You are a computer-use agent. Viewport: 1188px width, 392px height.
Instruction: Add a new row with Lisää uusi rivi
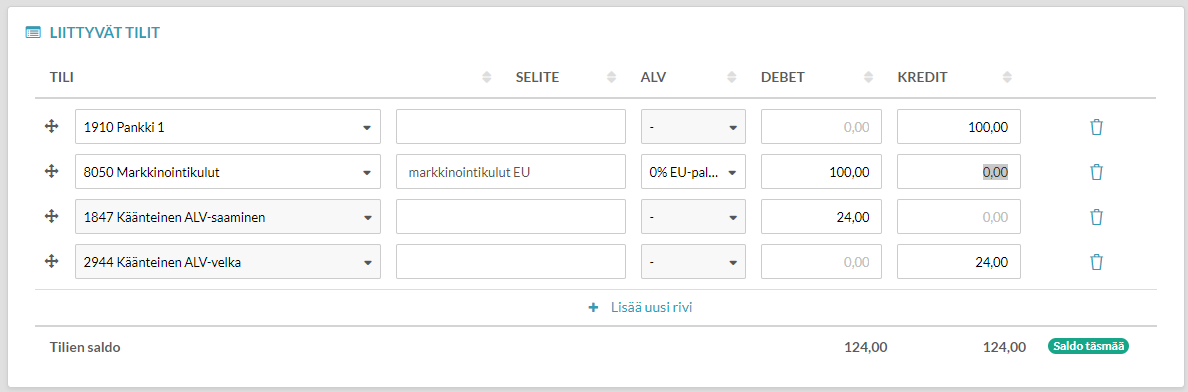tap(640, 308)
